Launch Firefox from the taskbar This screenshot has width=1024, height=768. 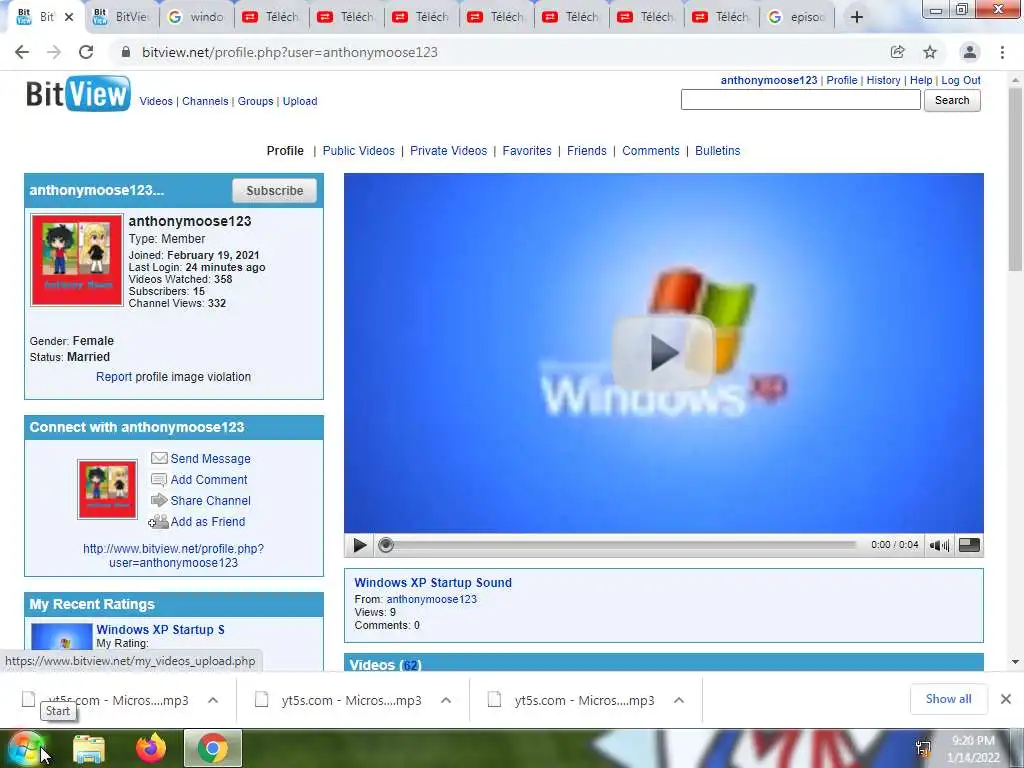(151, 748)
